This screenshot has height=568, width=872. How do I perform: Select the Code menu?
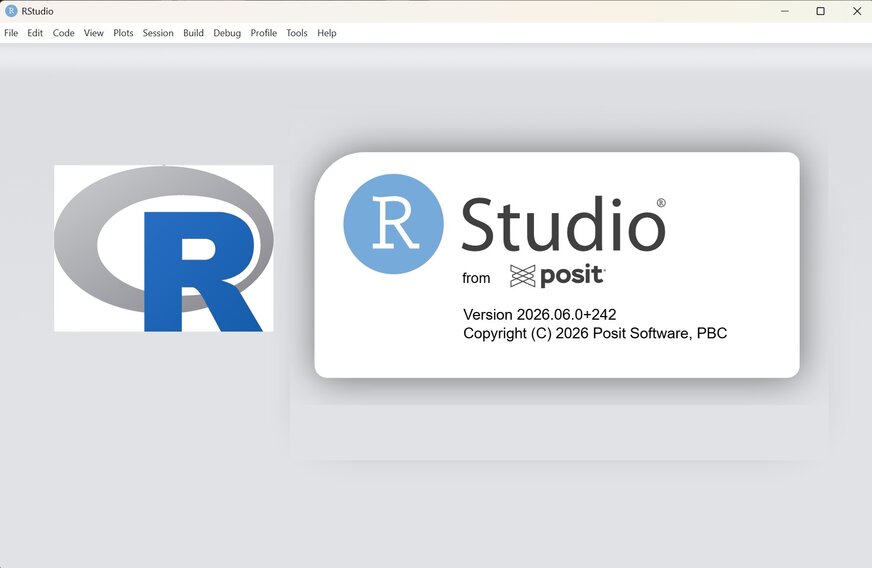coord(63,33)
